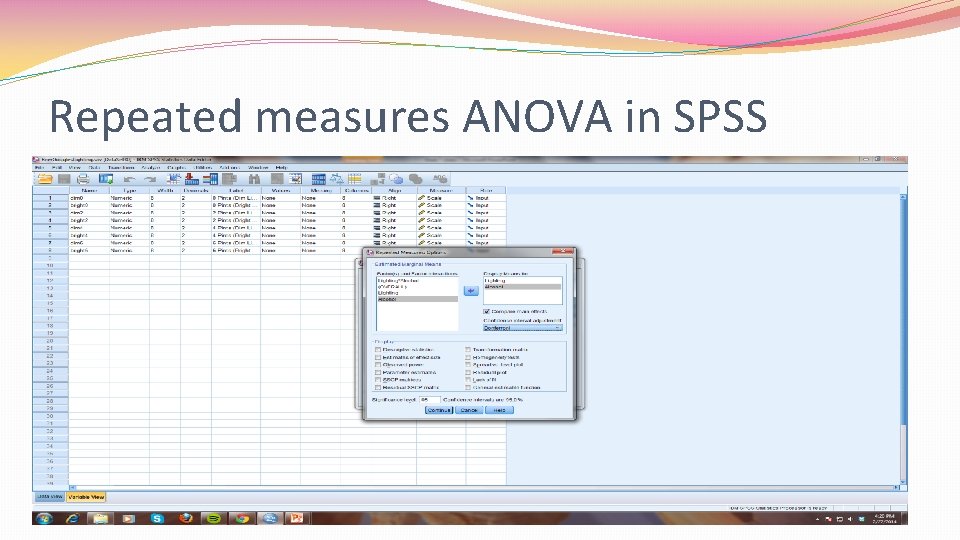The image size is (960, 540).
Task: Click the Use variable sets icon
Action: [397, 179]
